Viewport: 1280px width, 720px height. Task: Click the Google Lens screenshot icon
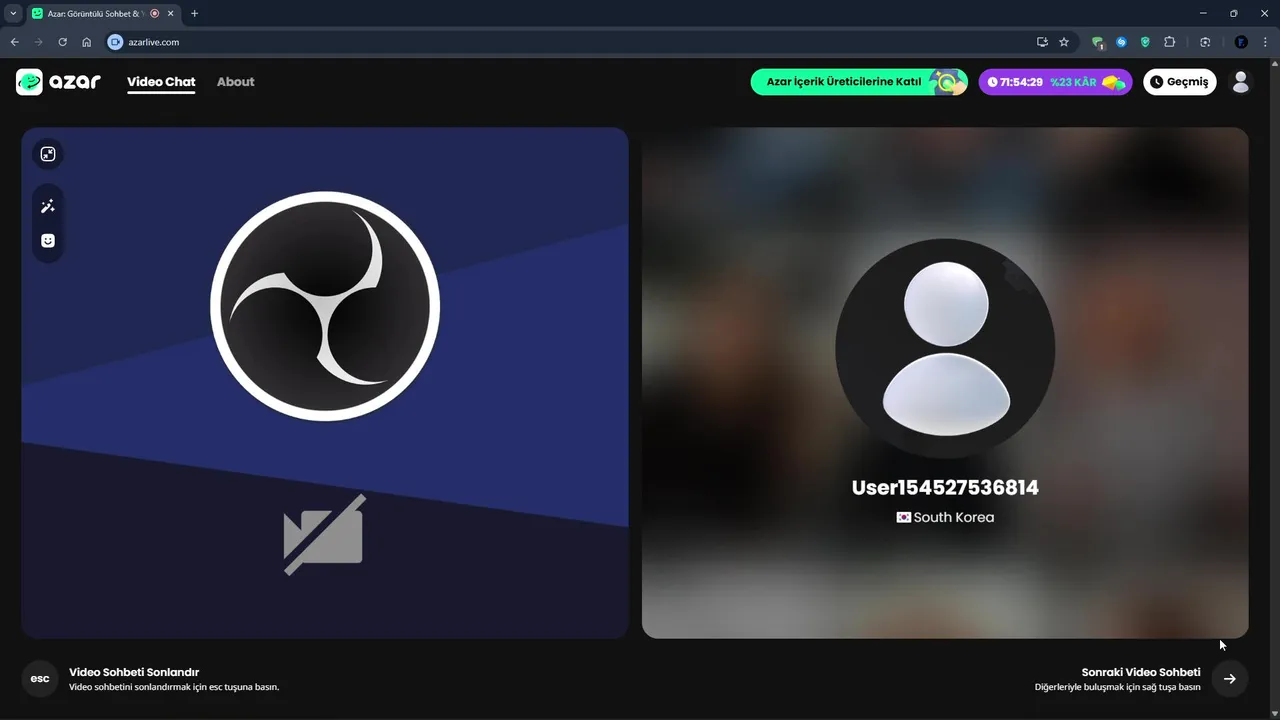pos(1205,42)
